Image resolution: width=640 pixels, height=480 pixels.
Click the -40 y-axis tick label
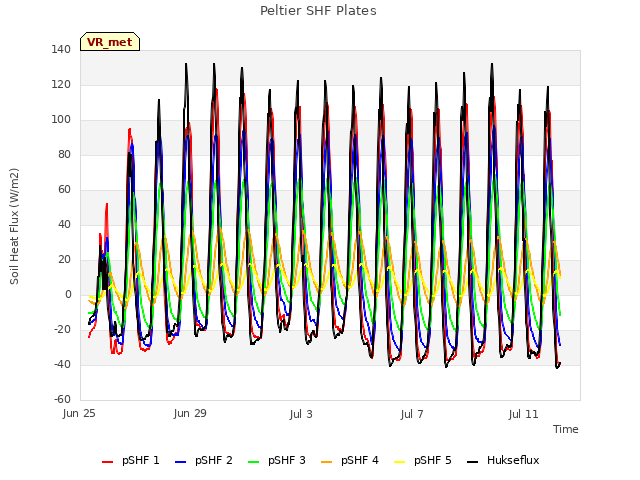62,364
